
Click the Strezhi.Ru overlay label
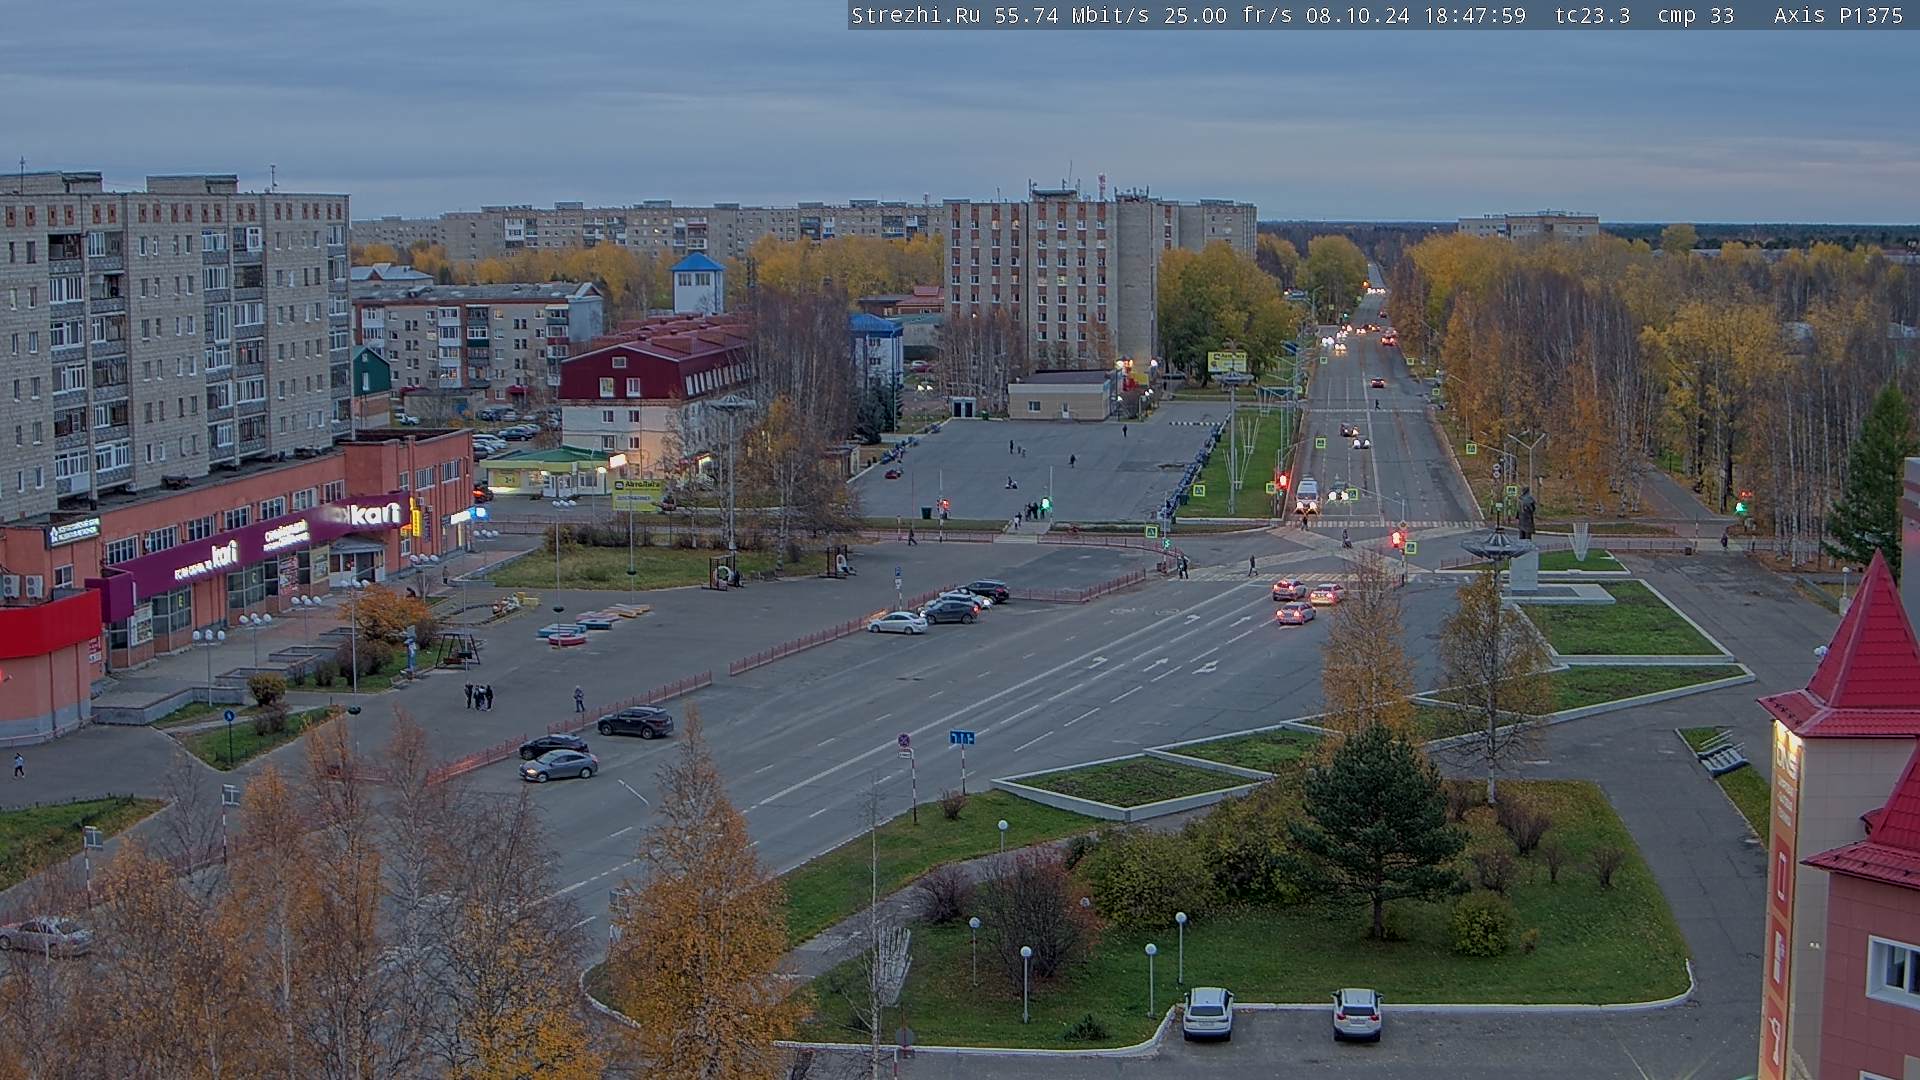915,16
